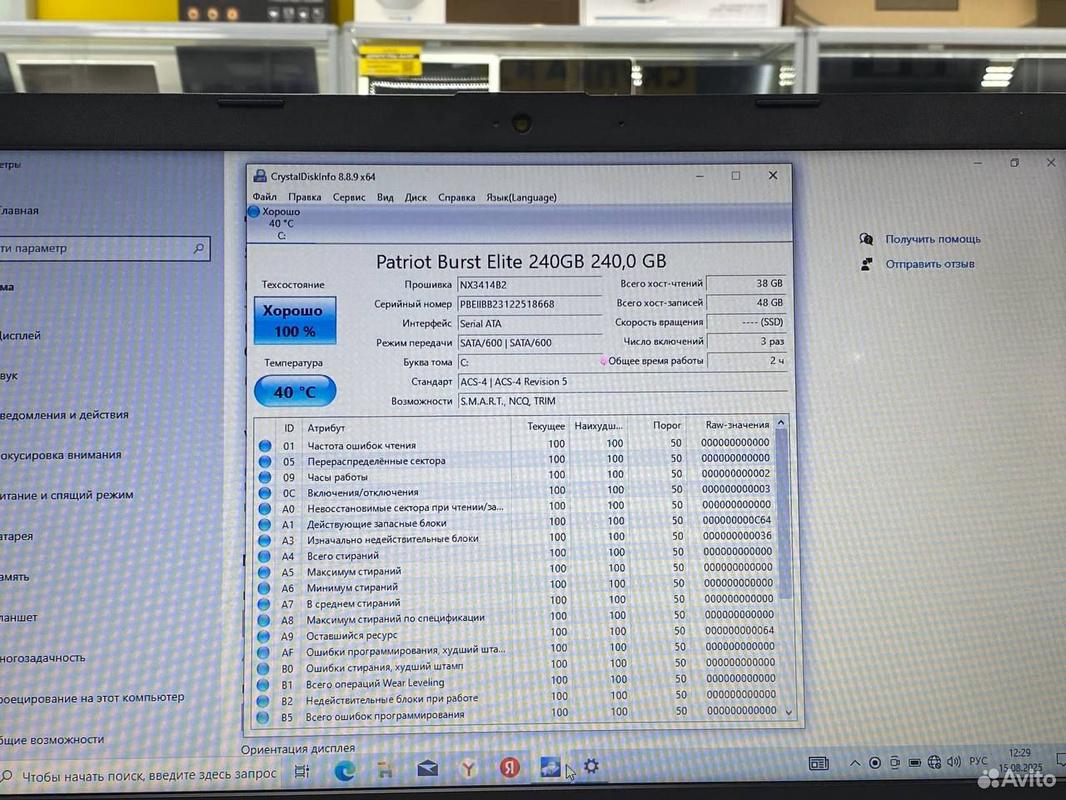
Task: Click Отправить отзыв link in Settings window
Action: tap(929, 264)
